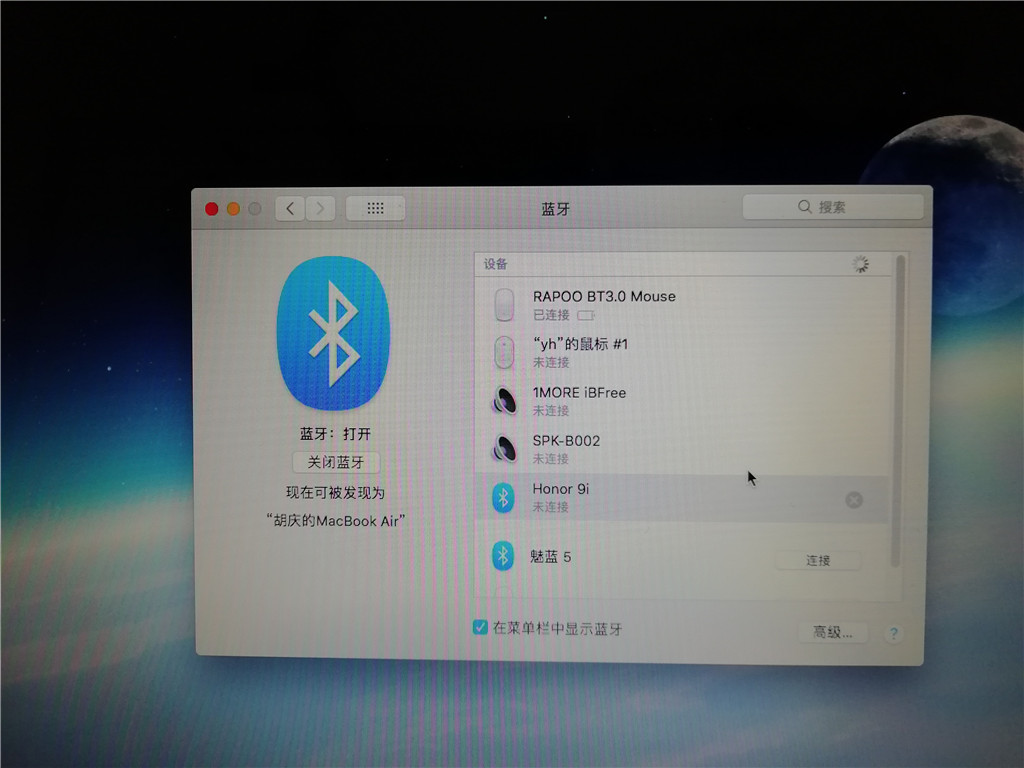This screenshot has height=768, width=1024.
Task: Connect to 魅蓝 5 via 连接 button
Action: click(x=818, y=560)
